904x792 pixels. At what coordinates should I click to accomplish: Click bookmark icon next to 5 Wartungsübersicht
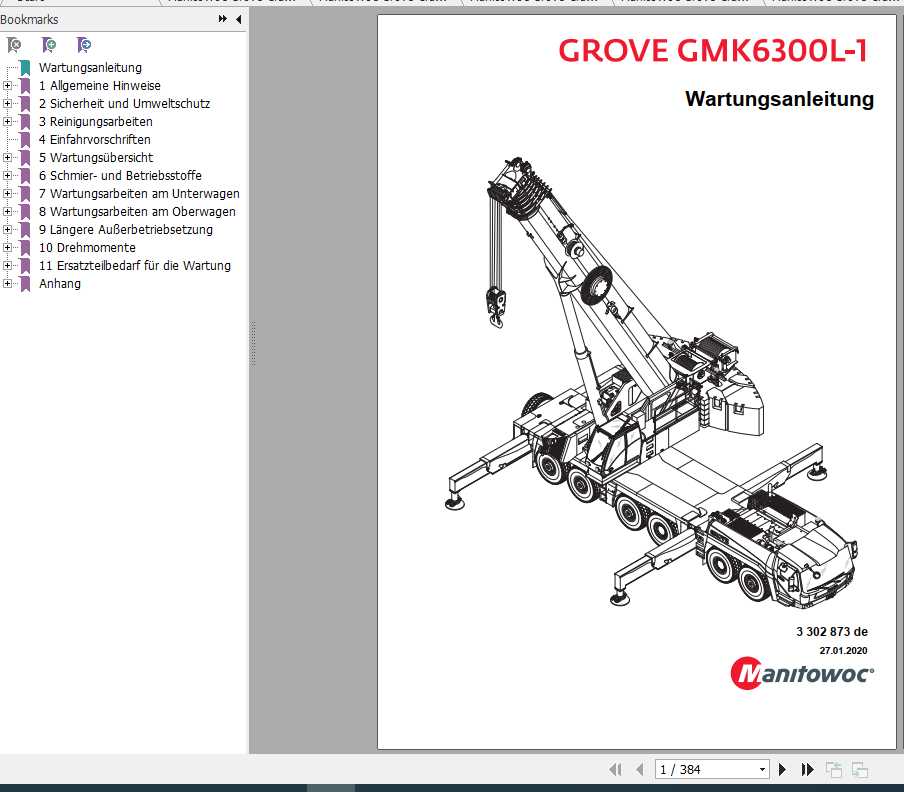[x=25, y=157]
